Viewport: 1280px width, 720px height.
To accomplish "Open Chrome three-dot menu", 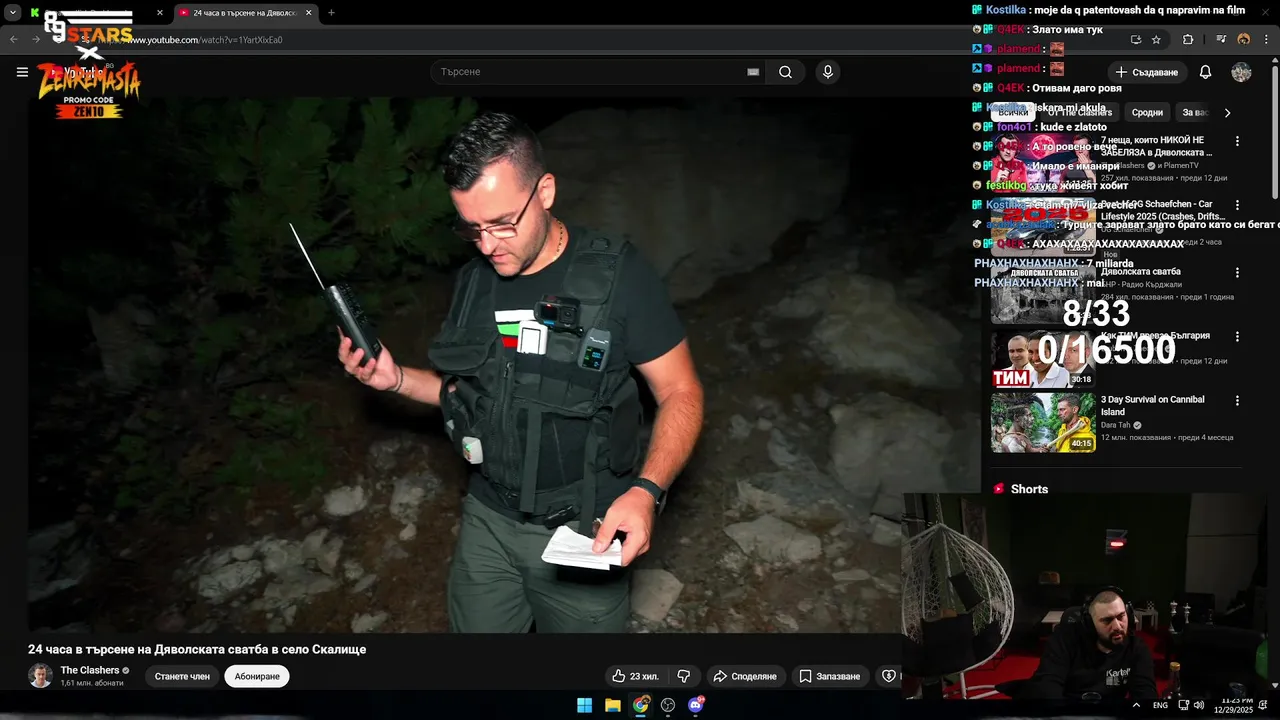I will coord(1265,40).
